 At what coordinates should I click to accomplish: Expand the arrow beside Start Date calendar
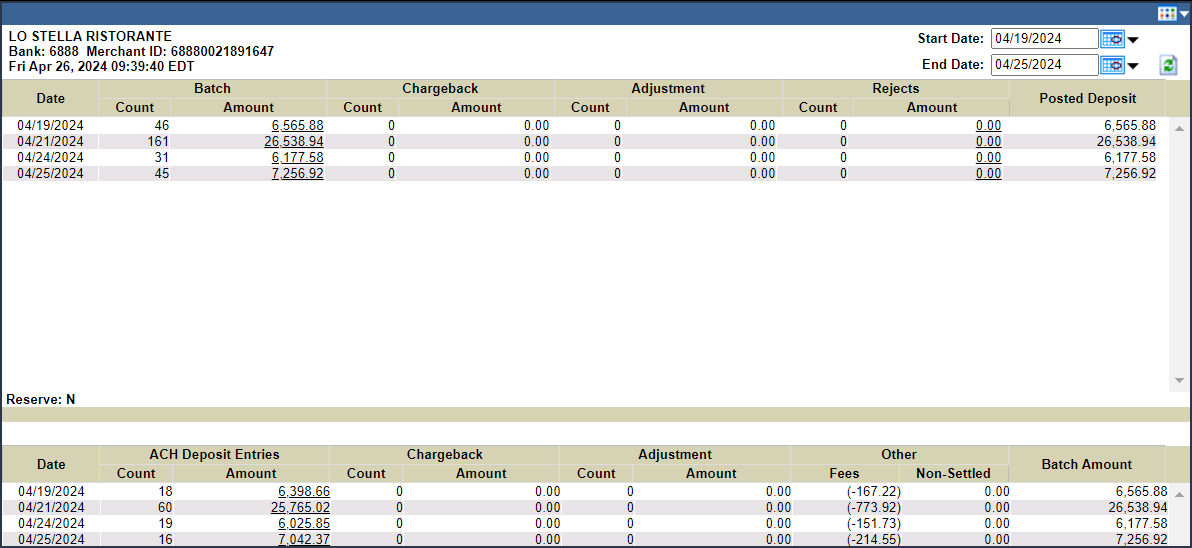(1133, 41)
